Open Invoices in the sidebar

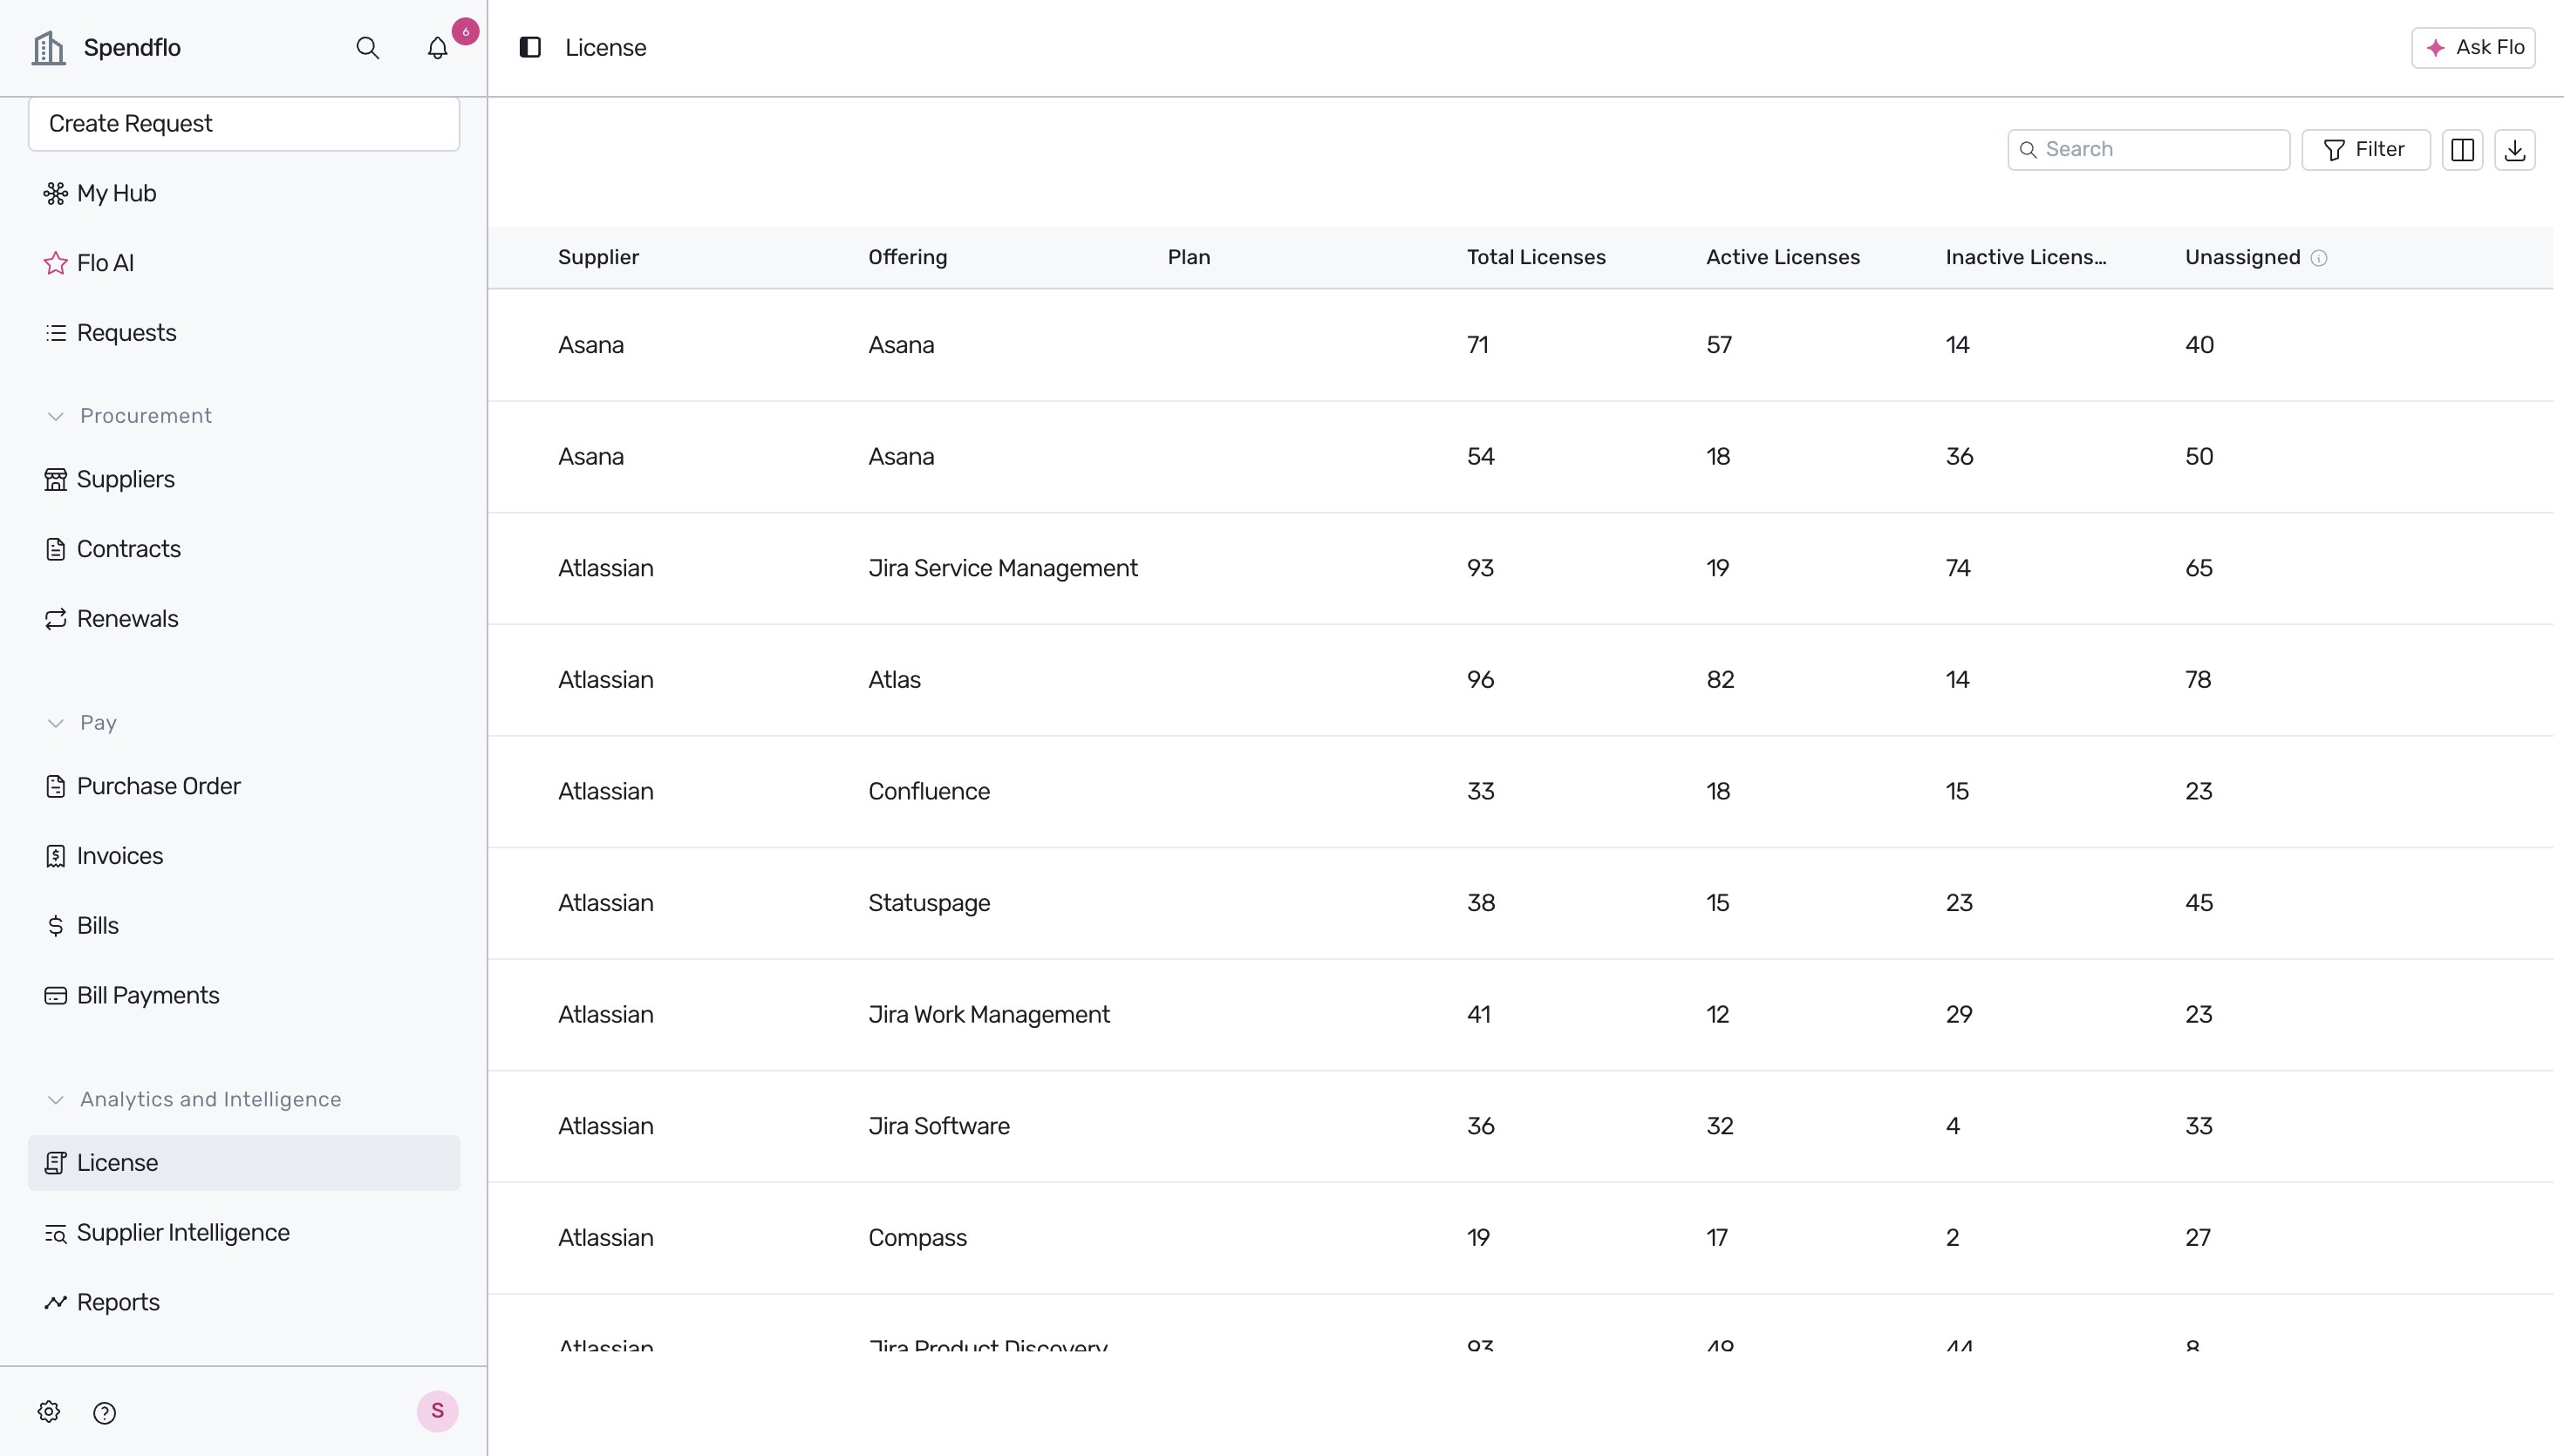click(244, 856)
